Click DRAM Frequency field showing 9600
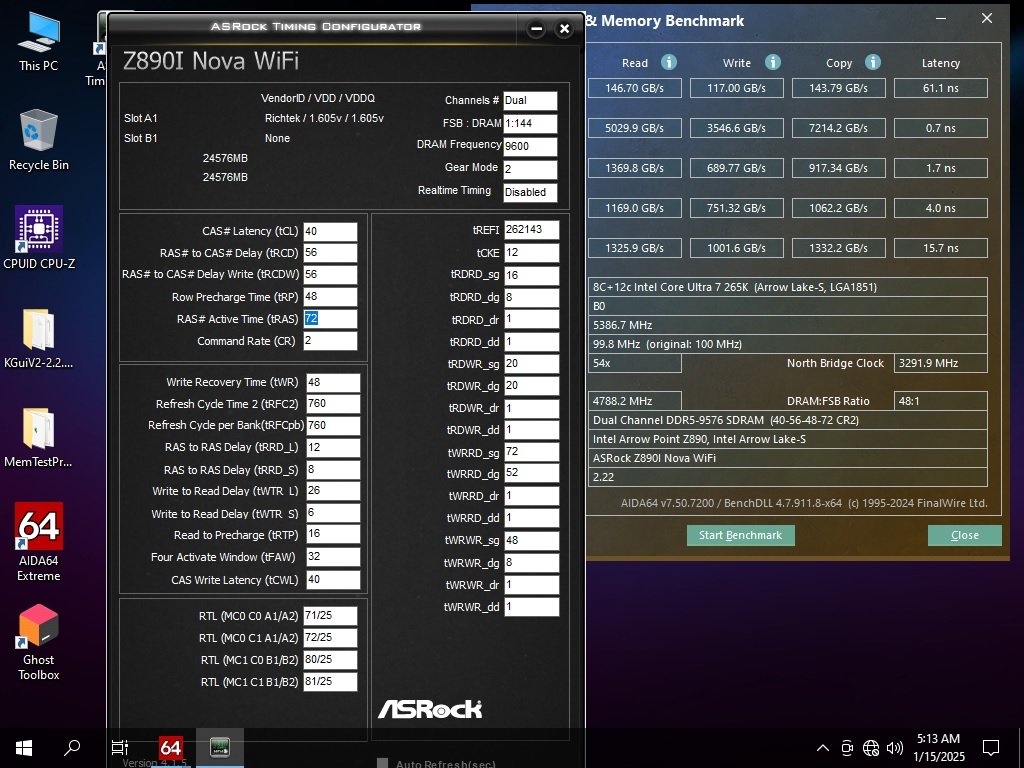Image resolution: width=1024 pixels, height=768 pixels. point(530,146)
